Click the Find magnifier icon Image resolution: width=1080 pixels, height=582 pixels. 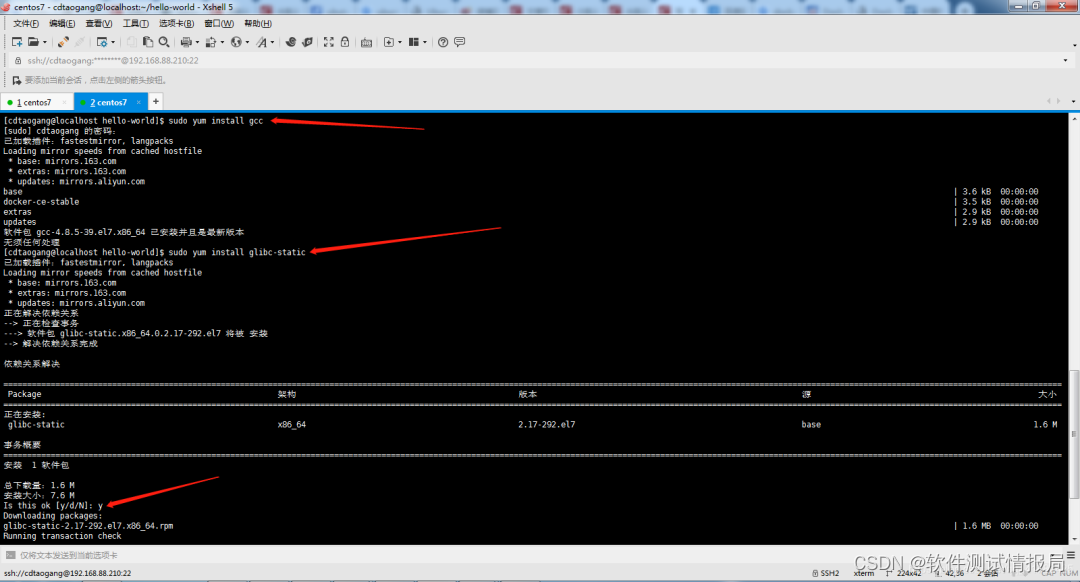[x=164, y=42]
